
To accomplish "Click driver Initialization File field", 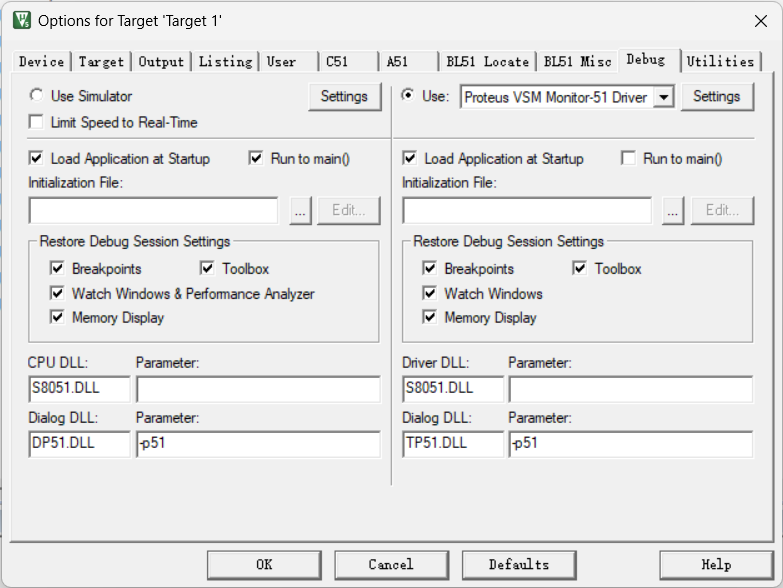I will pos(527,211).
